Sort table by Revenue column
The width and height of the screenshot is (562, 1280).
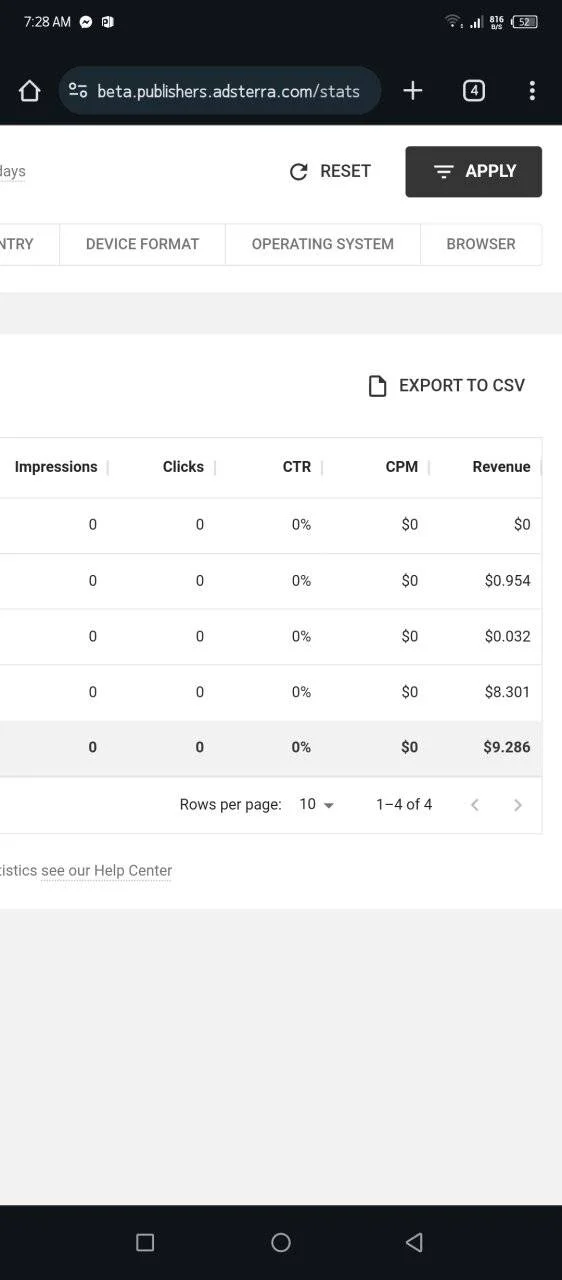(501, 467)
